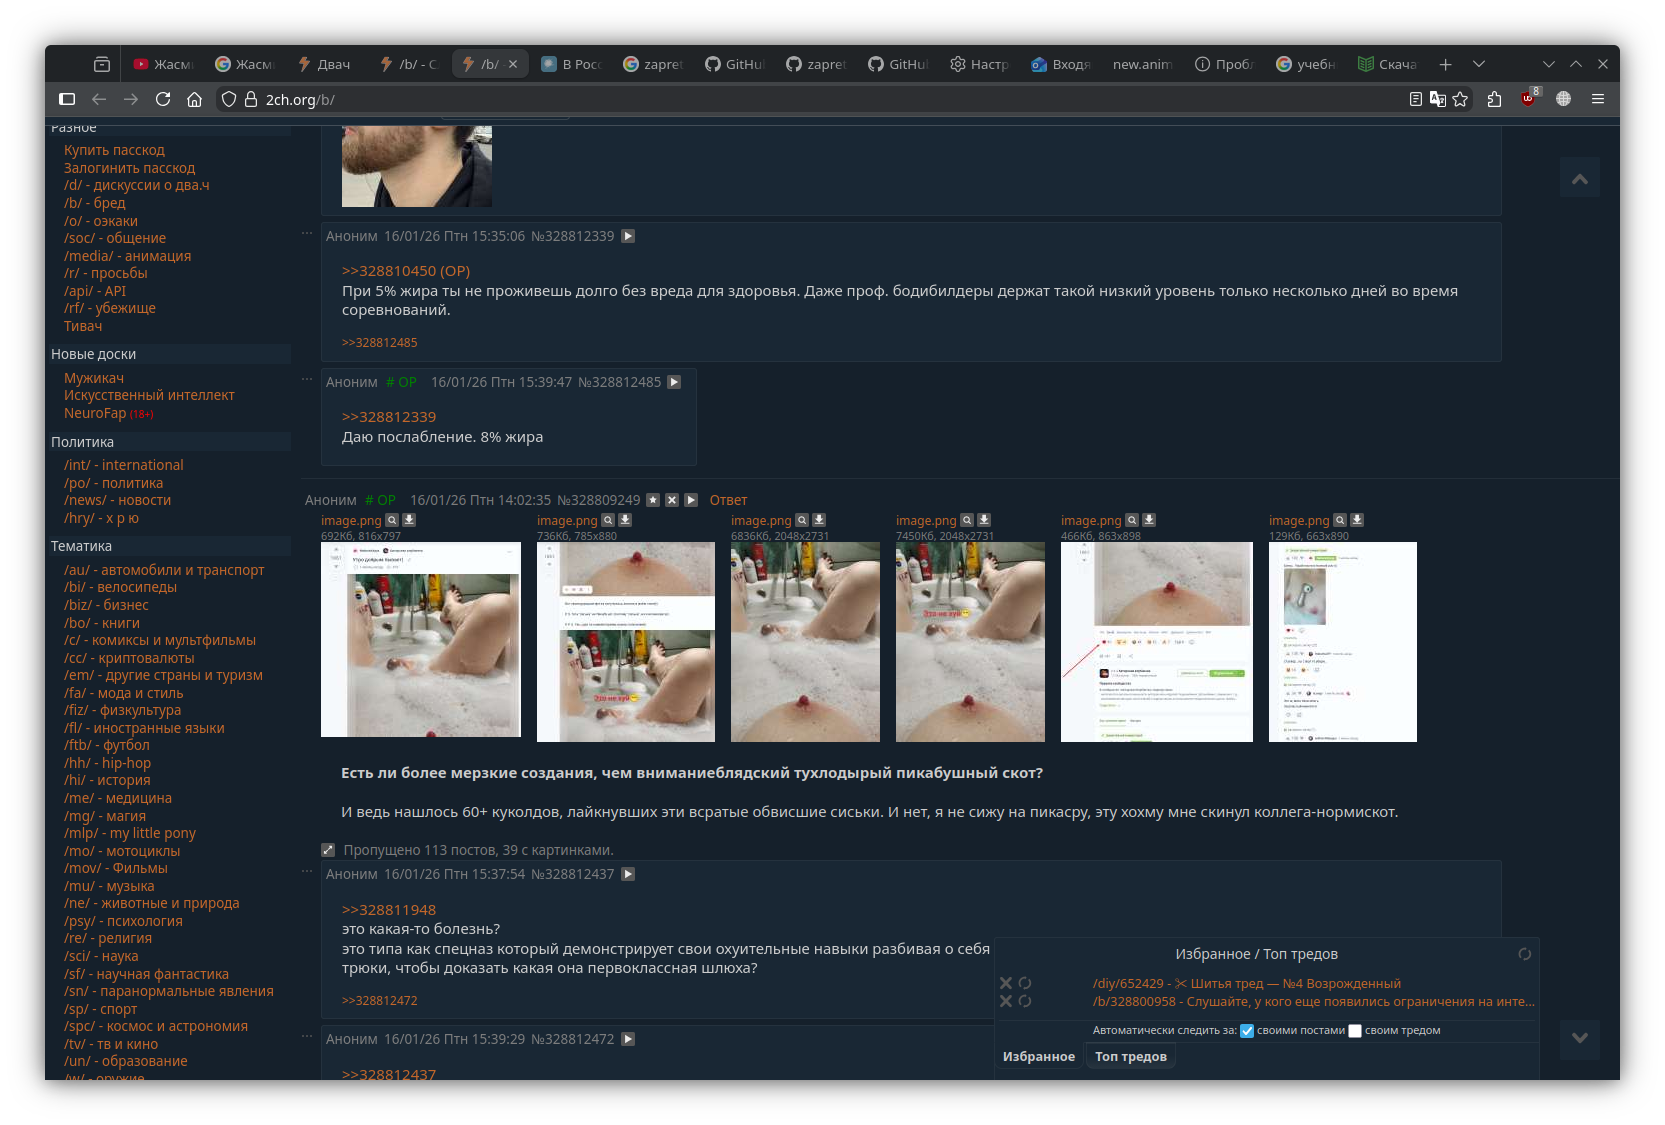Click the play arrow icon next to post №328812339
This screenshot has width=1665, height=1125.
pos(628,236)
